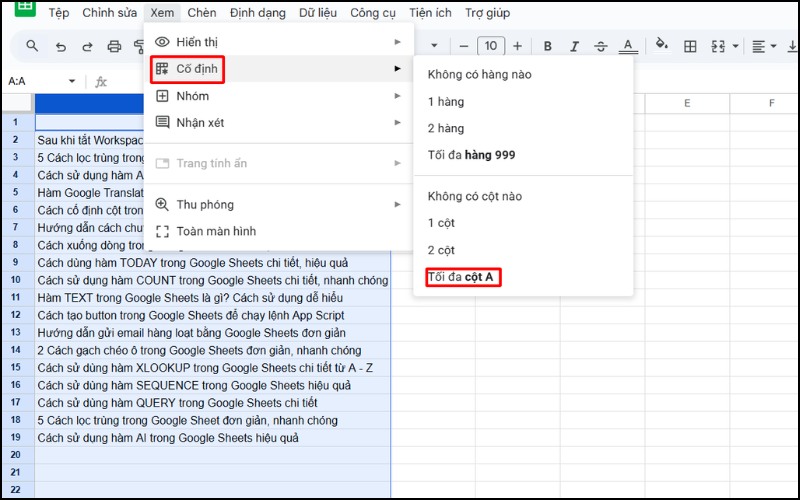Click the font size field showing 10
800x500 pixels.
tap(490, 46)
